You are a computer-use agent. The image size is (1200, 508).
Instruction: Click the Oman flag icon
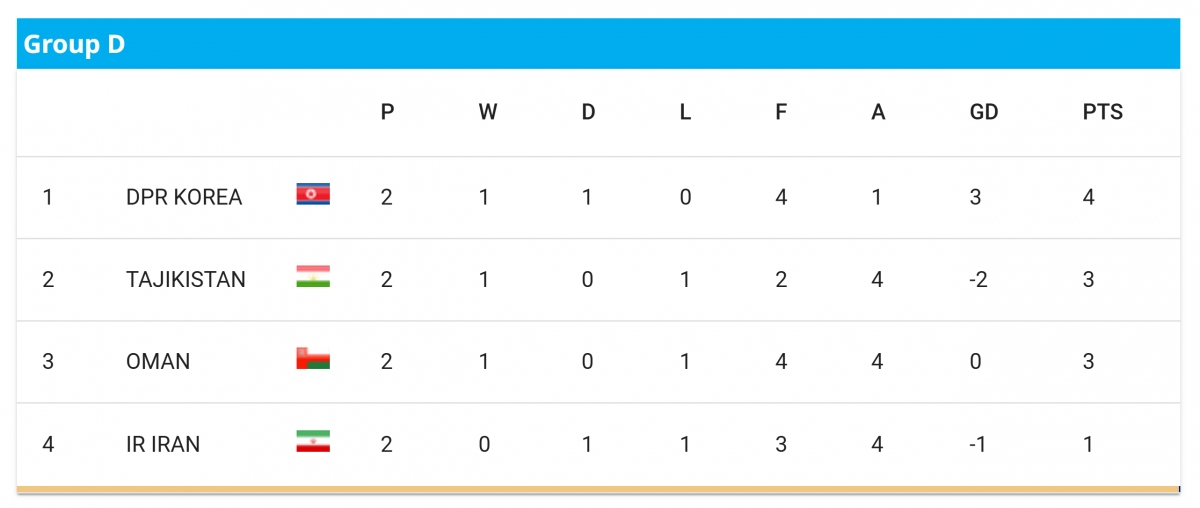pos(313,358)
